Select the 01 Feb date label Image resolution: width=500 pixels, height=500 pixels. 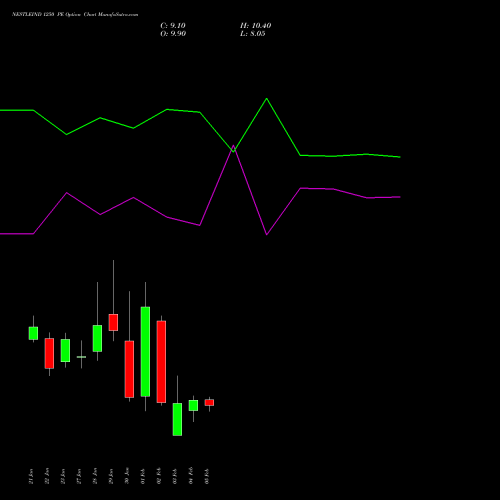(143, 476)
